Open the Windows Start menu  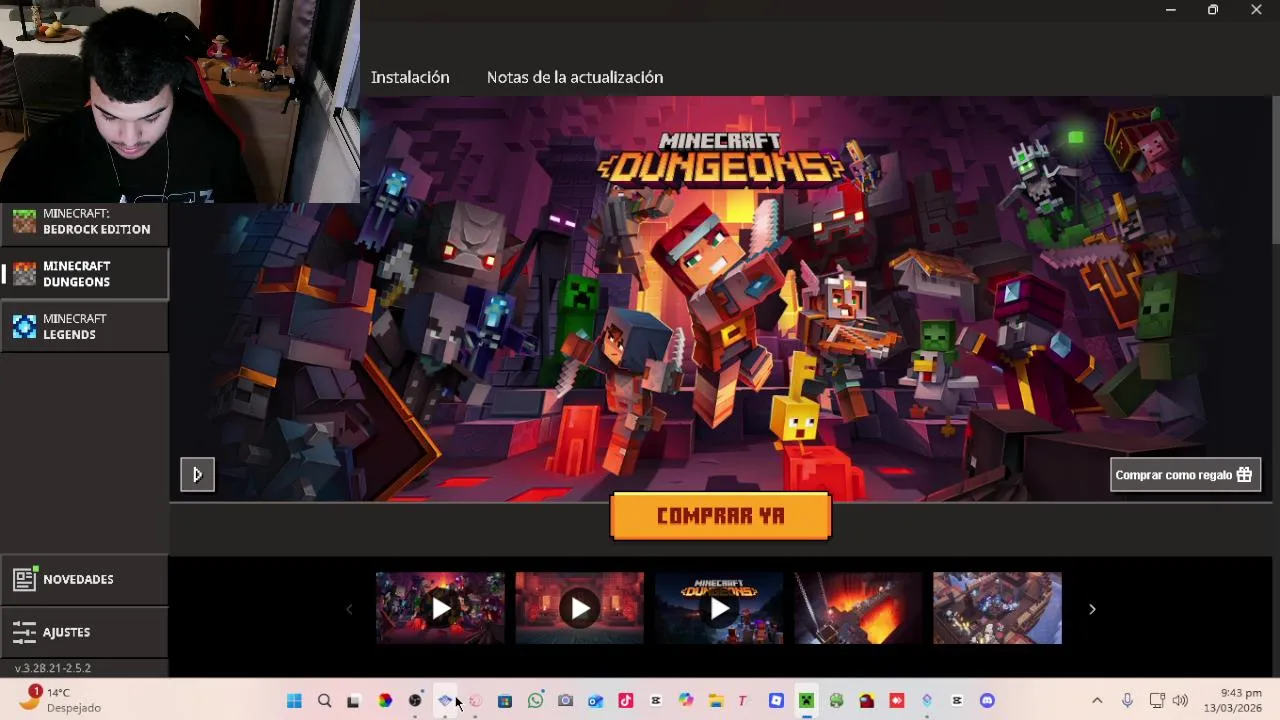tap(294, 701)
